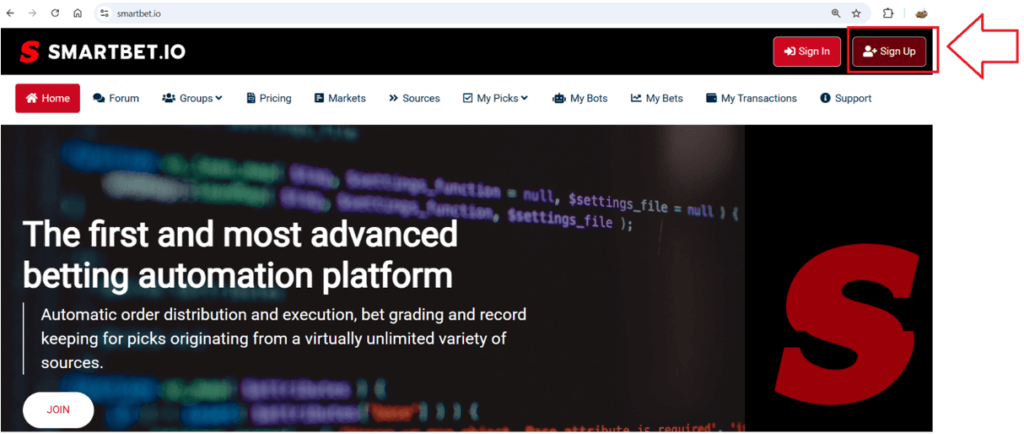Click the browser back arrow
Image resolution: width=1024 pixels, height=434 pixels.
tap(11, 13)
